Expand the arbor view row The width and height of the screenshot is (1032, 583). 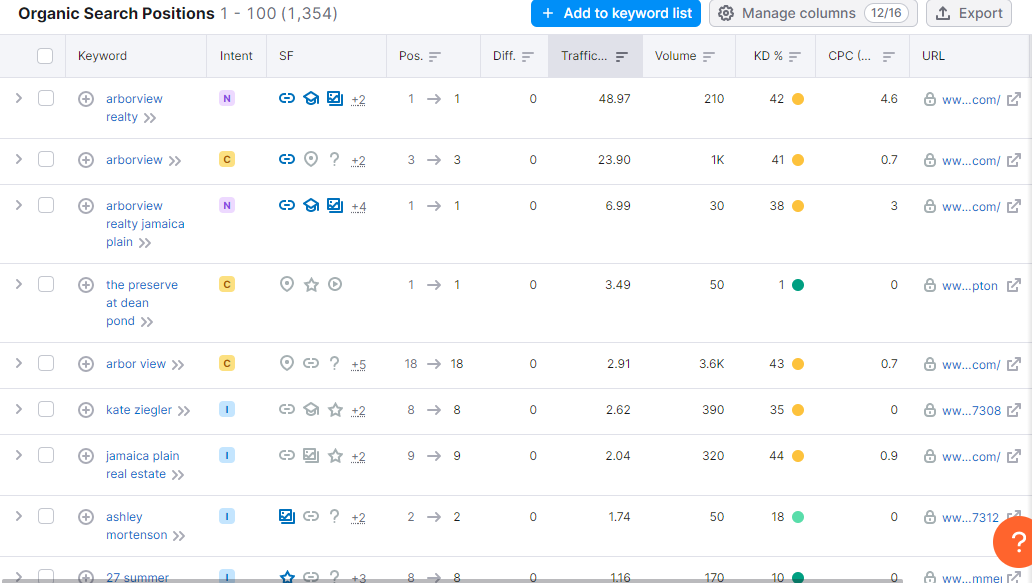tap(18, 363)
